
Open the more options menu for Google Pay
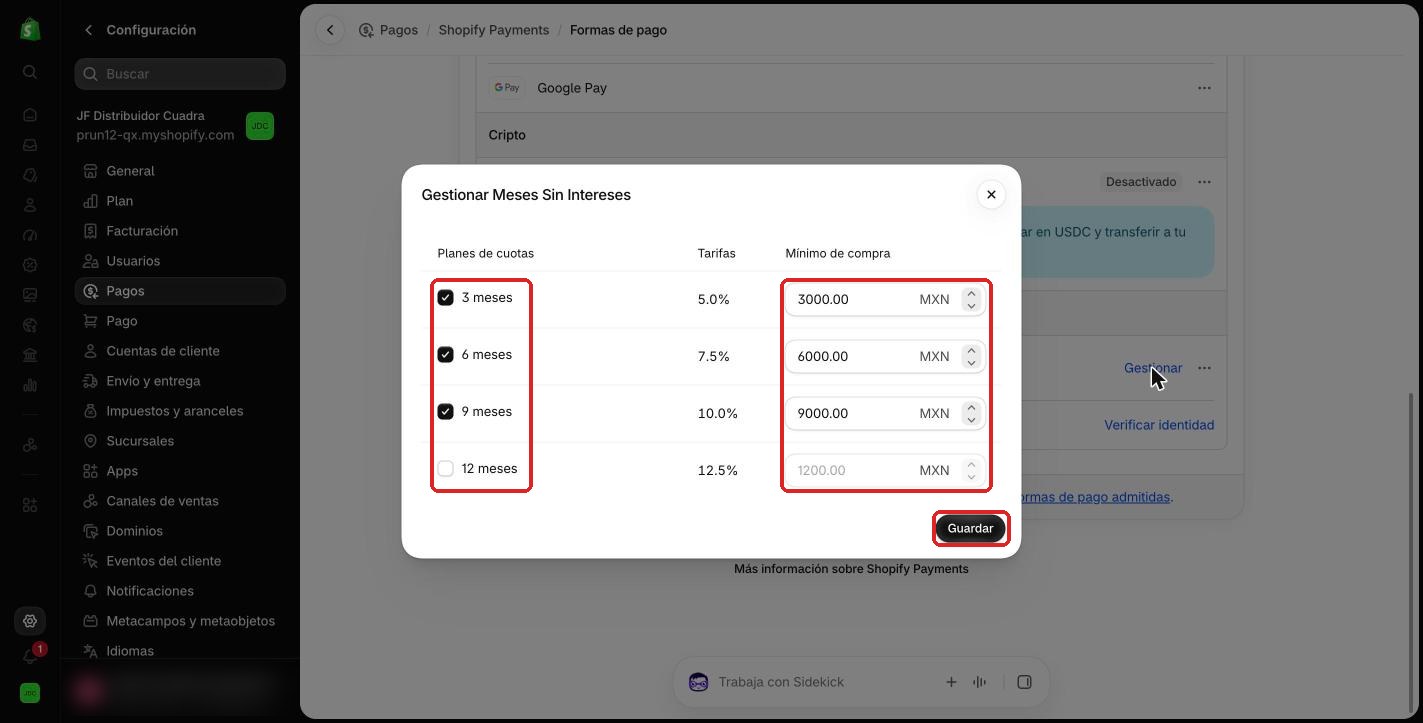click(1204, 88)
